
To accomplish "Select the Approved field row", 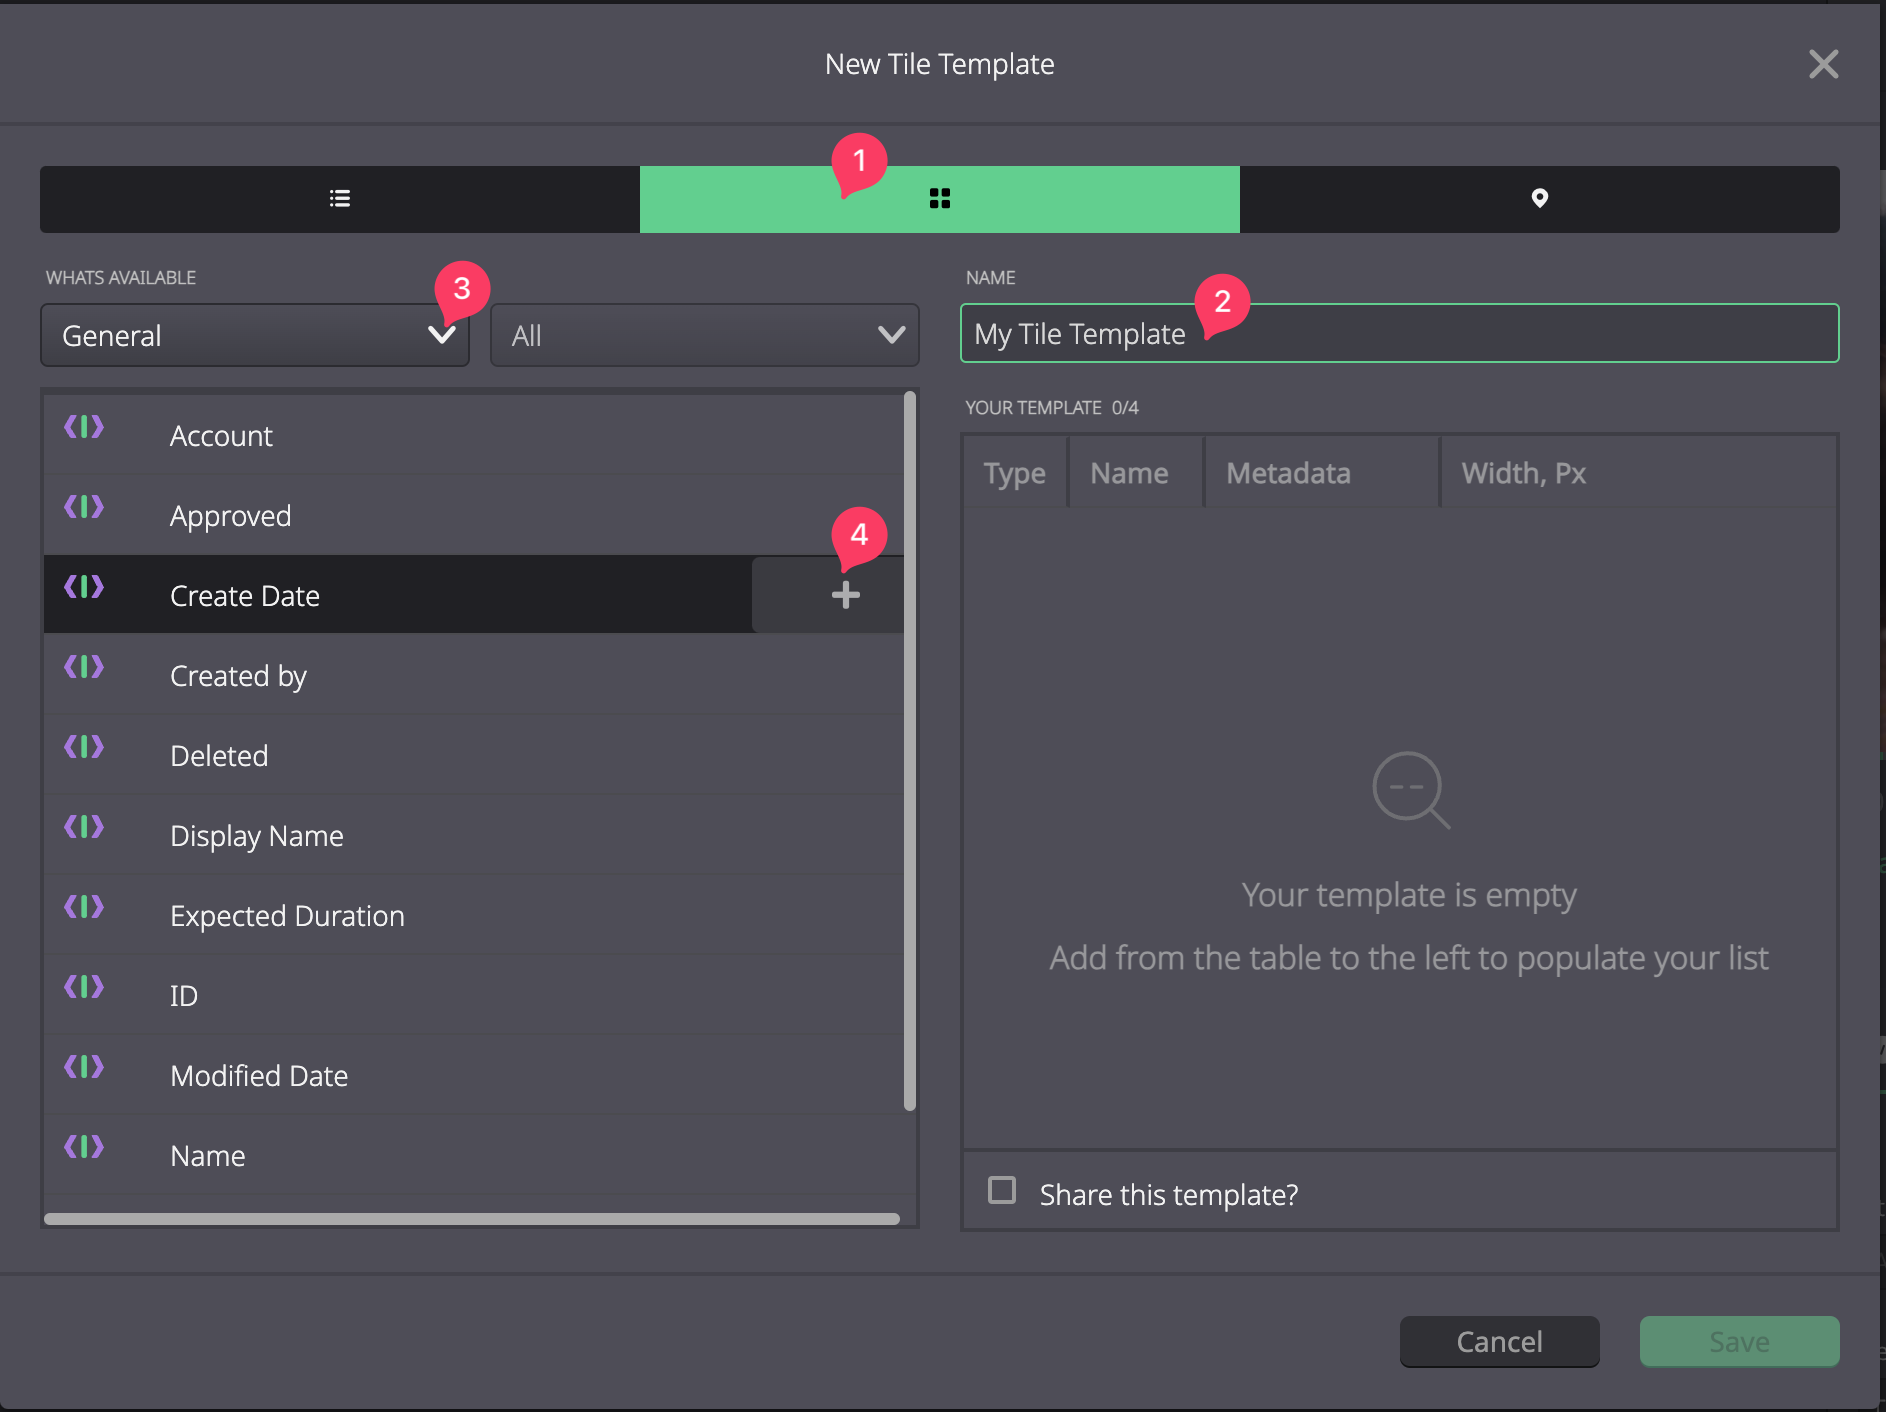I will point(474,515).
